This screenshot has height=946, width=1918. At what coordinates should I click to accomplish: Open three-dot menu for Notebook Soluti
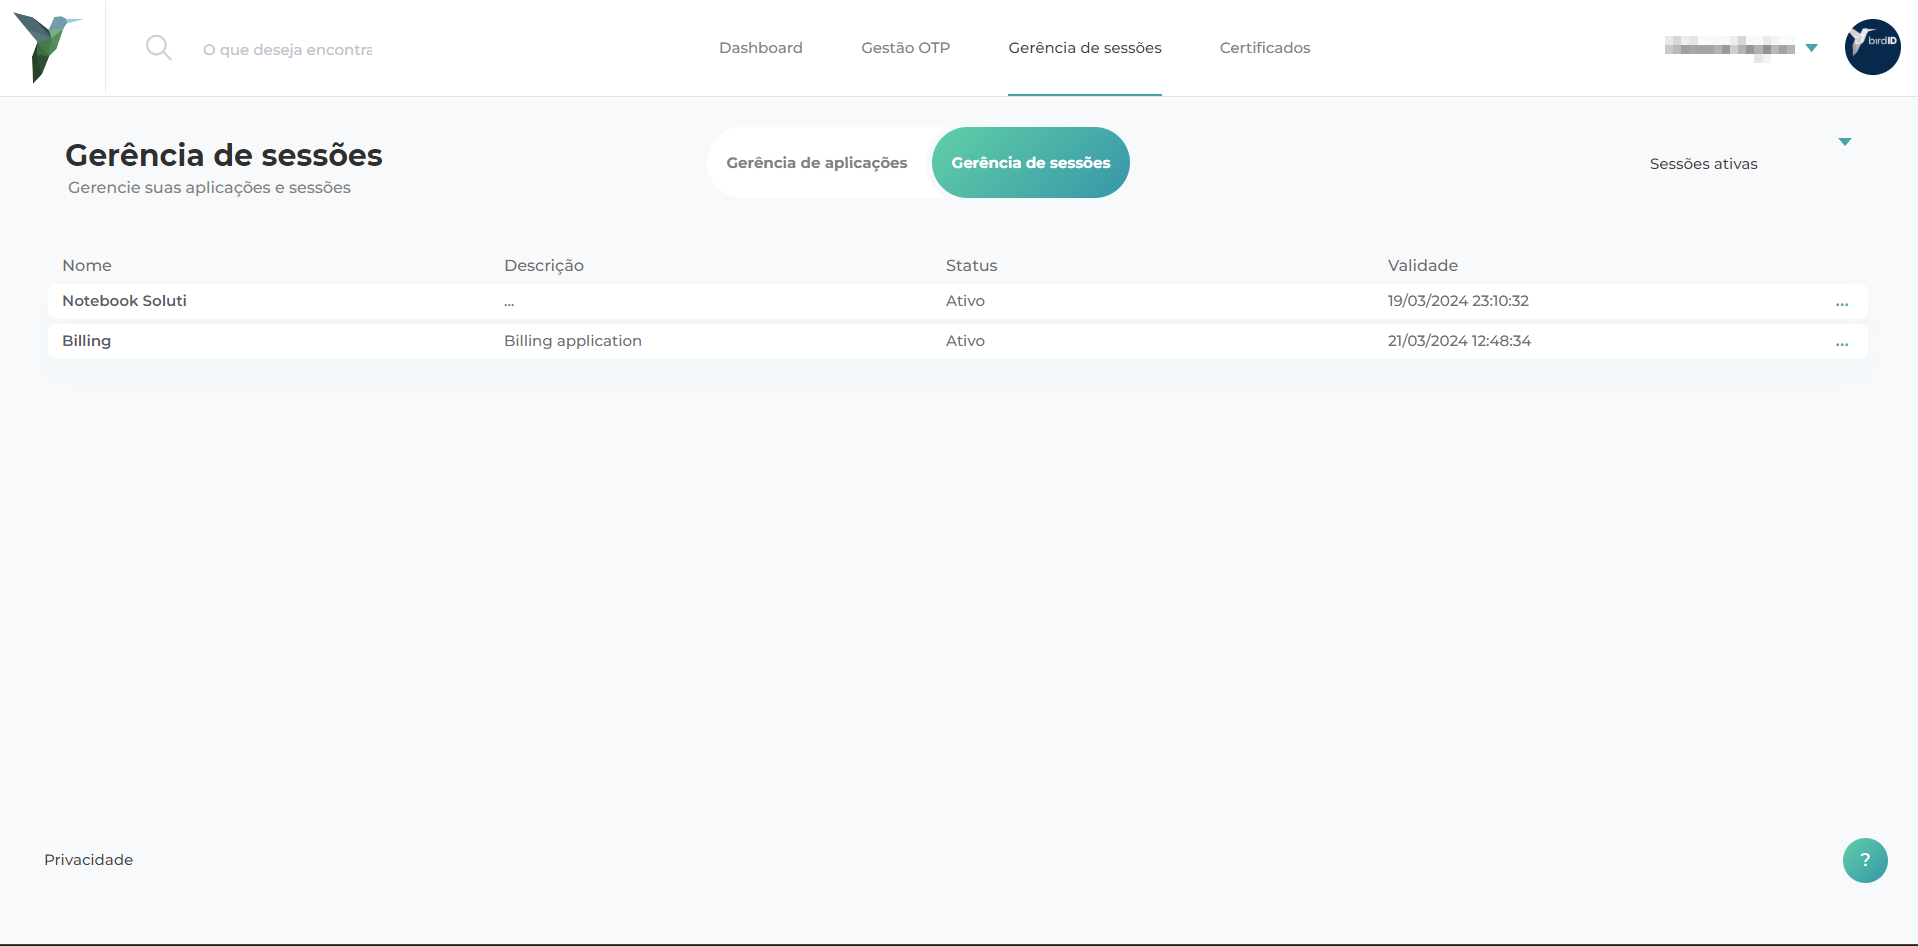pos(1841,302)
